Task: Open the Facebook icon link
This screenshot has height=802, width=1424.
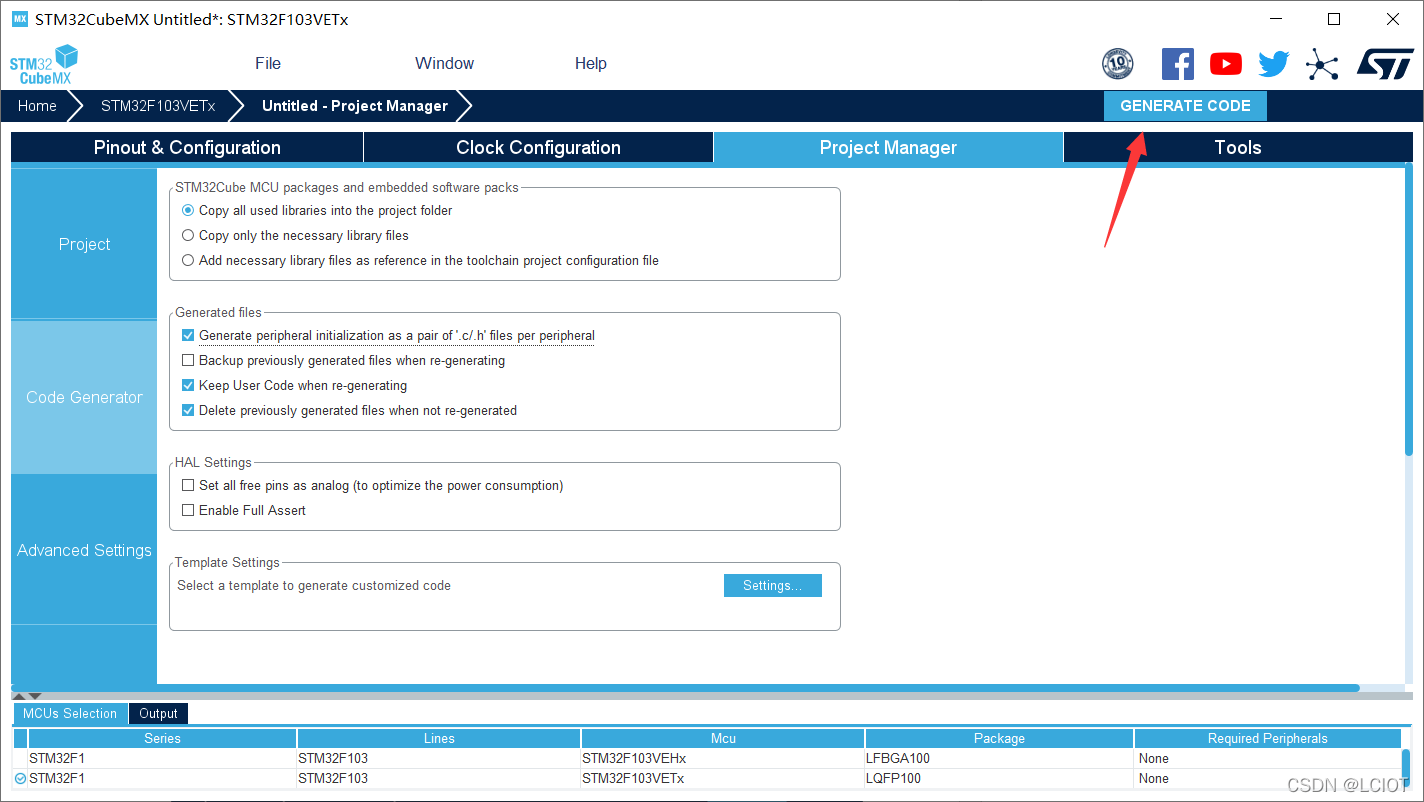Action: coord(1177,64)
